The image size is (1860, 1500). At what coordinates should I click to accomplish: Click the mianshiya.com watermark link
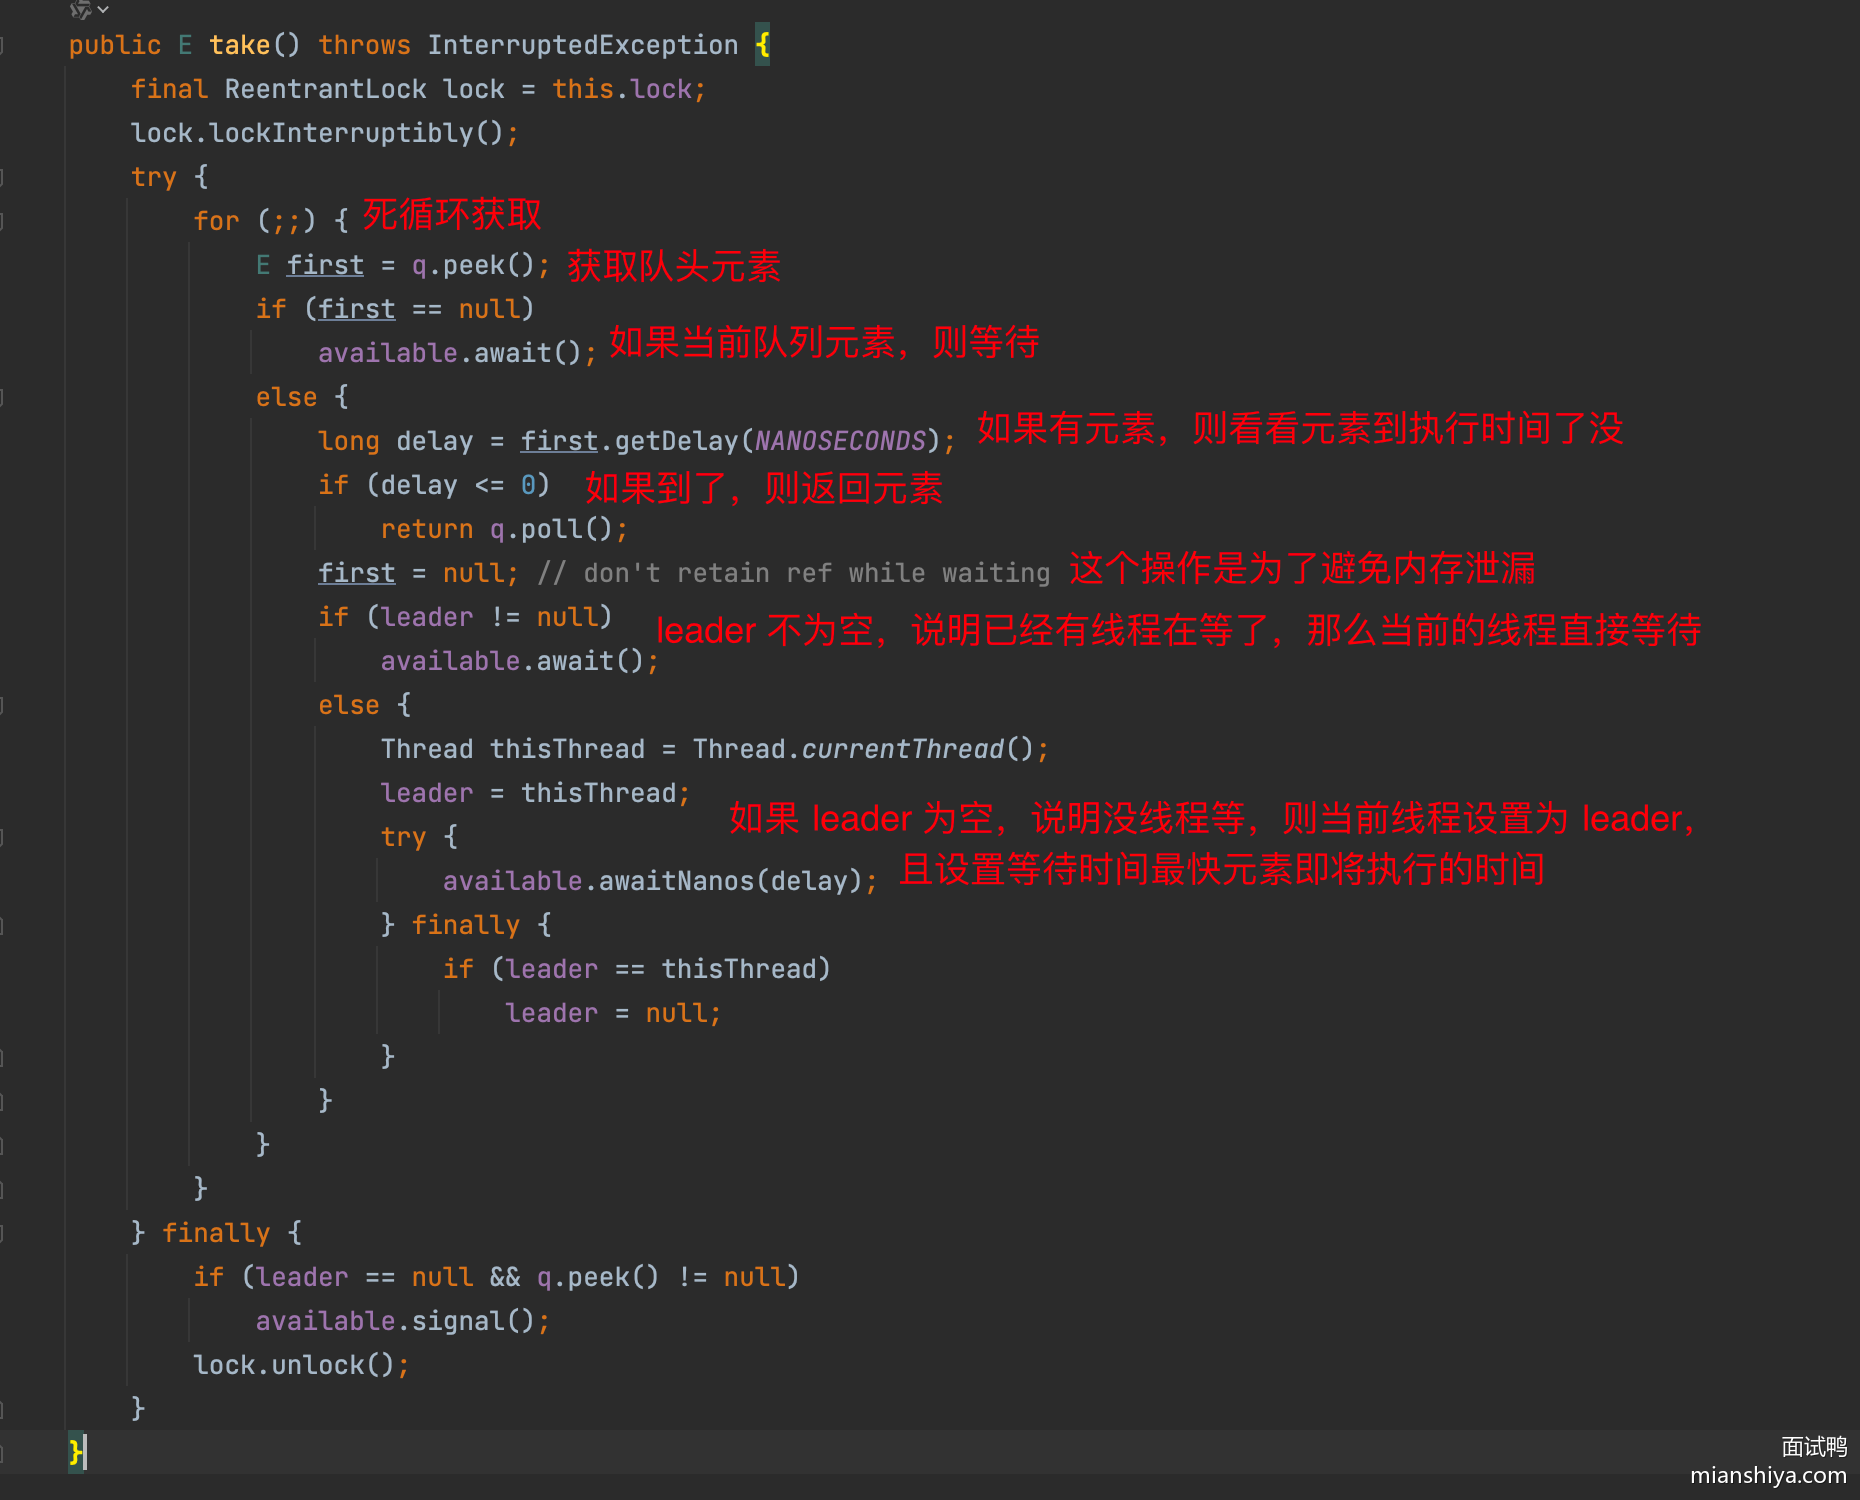1767,1475
